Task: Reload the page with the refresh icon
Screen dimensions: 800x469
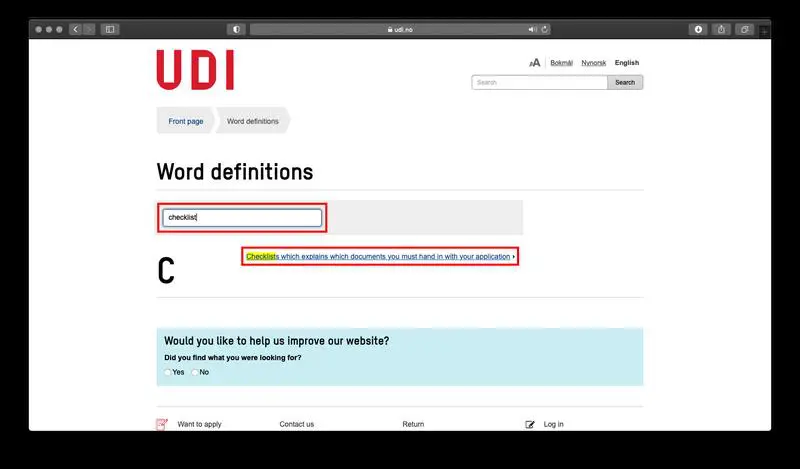Action: click(x=545, y=29)
